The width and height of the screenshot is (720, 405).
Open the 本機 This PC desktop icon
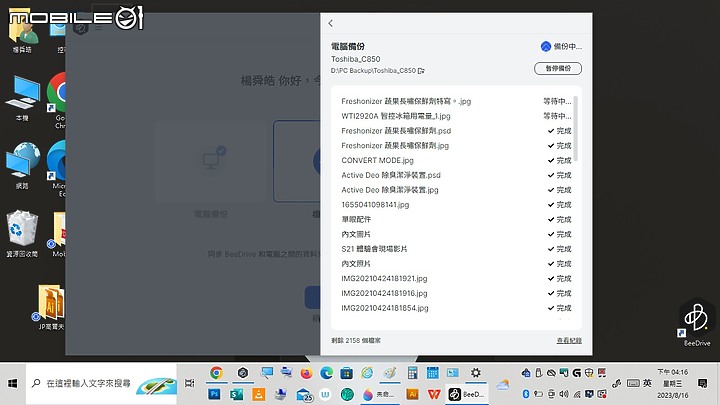22,98
